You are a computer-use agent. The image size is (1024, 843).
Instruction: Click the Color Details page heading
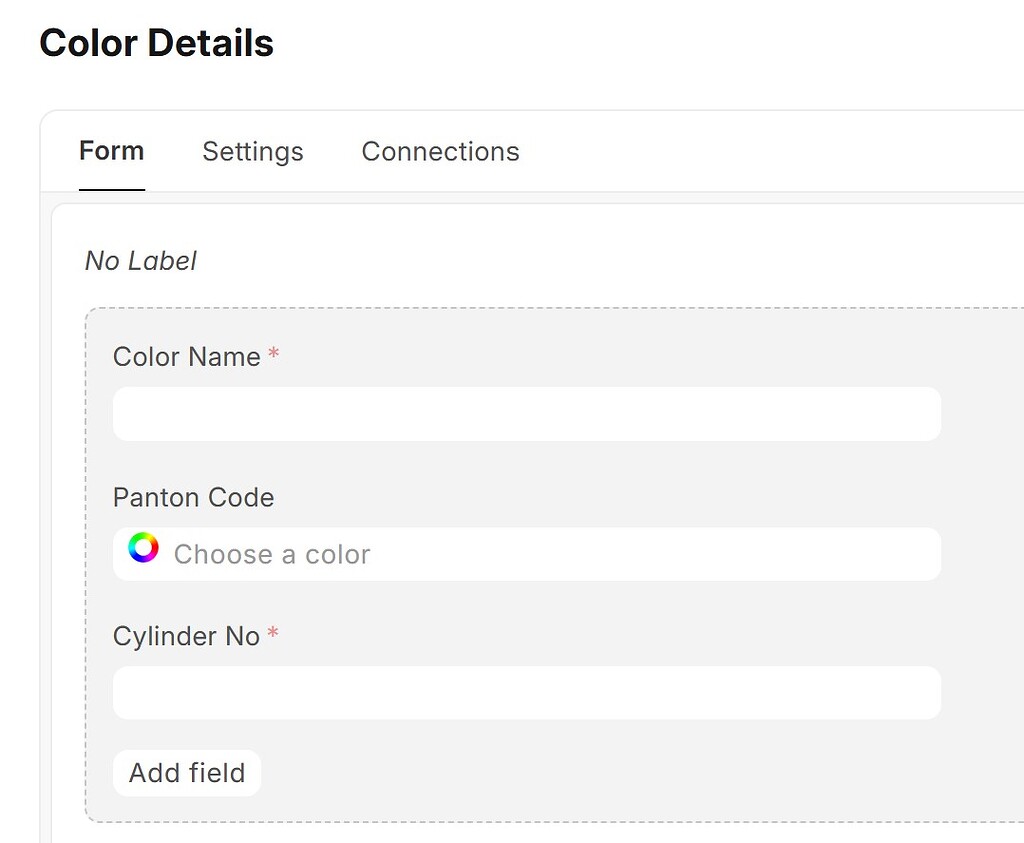156,43
